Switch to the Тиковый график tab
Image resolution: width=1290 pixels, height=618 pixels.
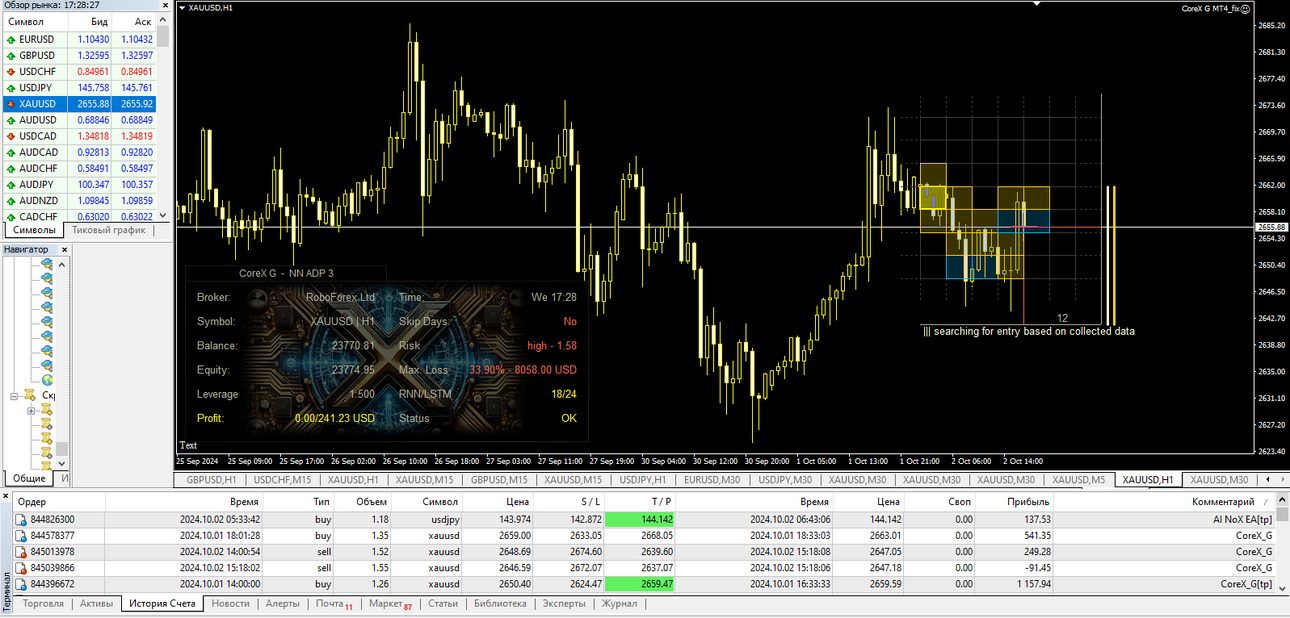(x=108, y=230)
